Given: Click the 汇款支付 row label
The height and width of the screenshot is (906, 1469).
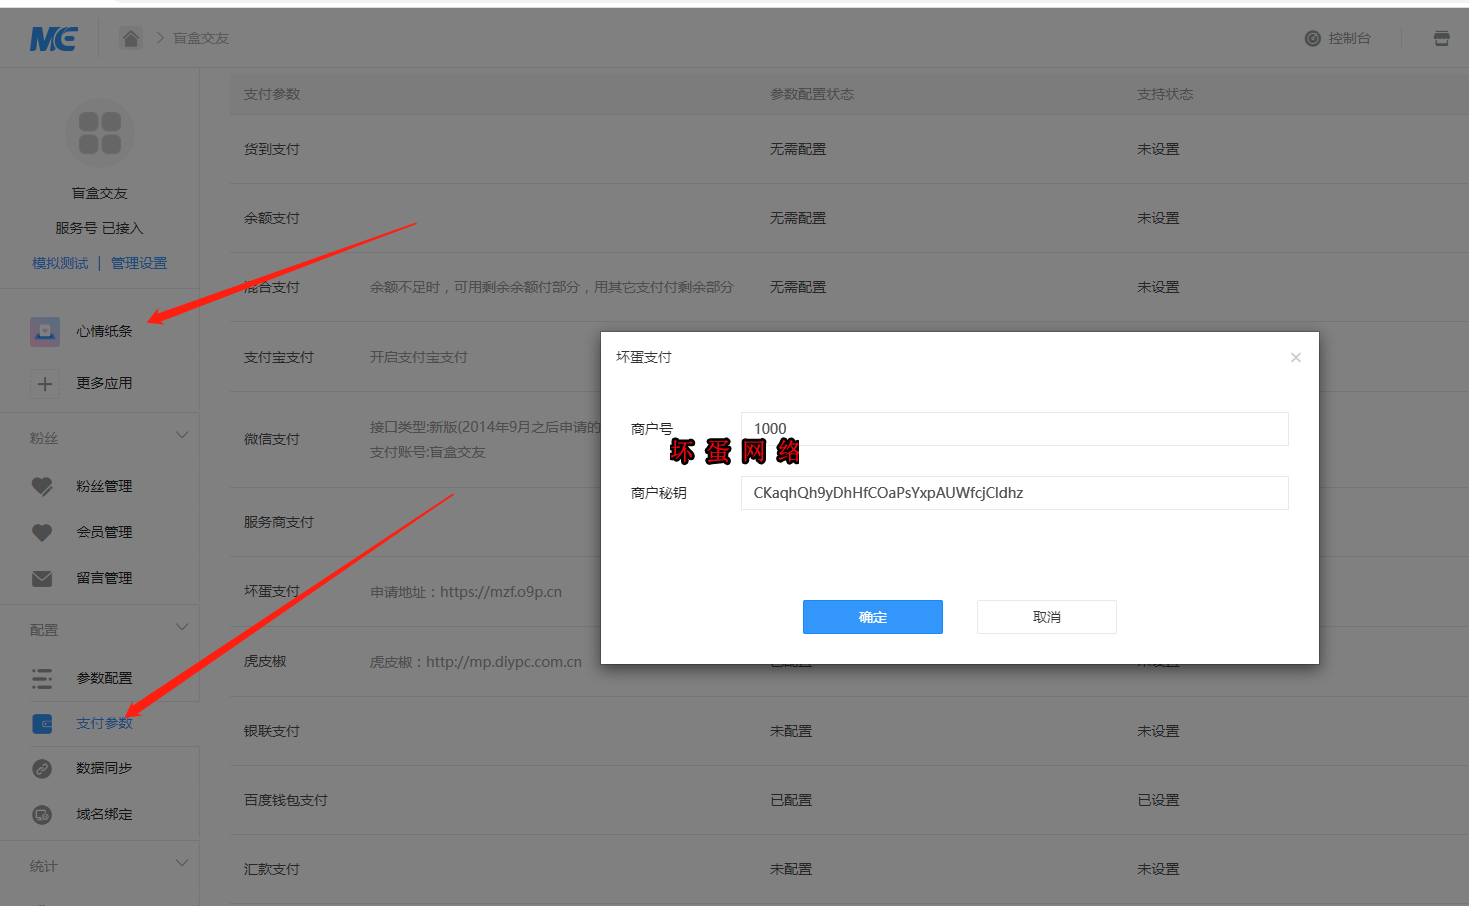Looking at the screenshot, I should [272, 869].
